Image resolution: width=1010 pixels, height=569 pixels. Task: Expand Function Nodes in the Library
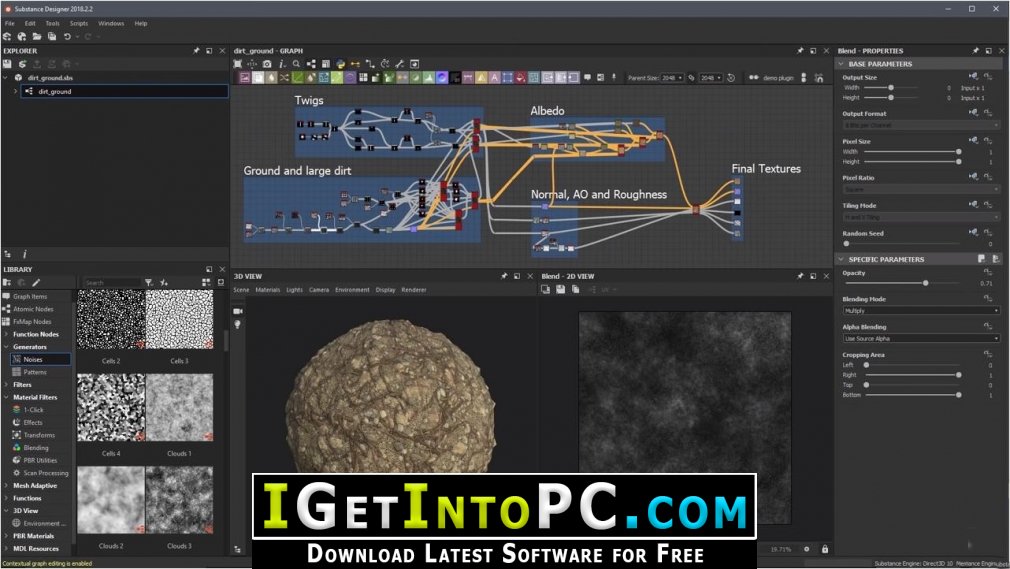6,334
